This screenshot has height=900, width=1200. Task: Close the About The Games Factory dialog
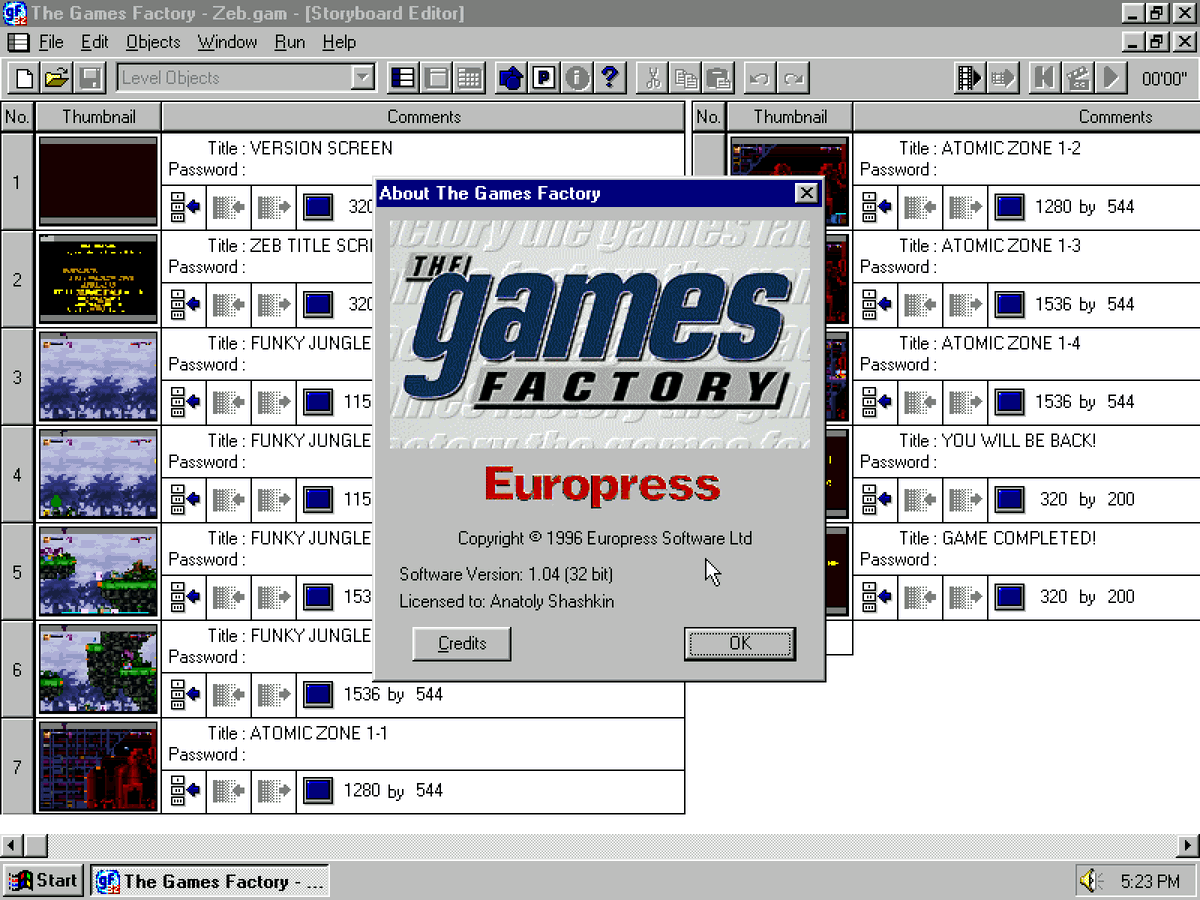click(x=807, y=193)
